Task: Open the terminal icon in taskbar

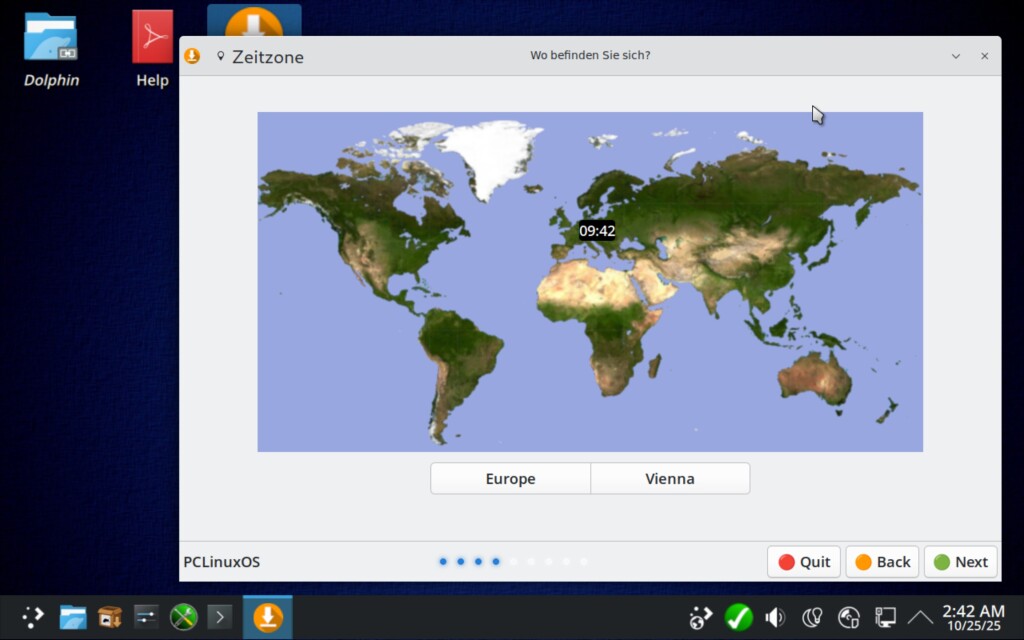Action: point(220,617)
